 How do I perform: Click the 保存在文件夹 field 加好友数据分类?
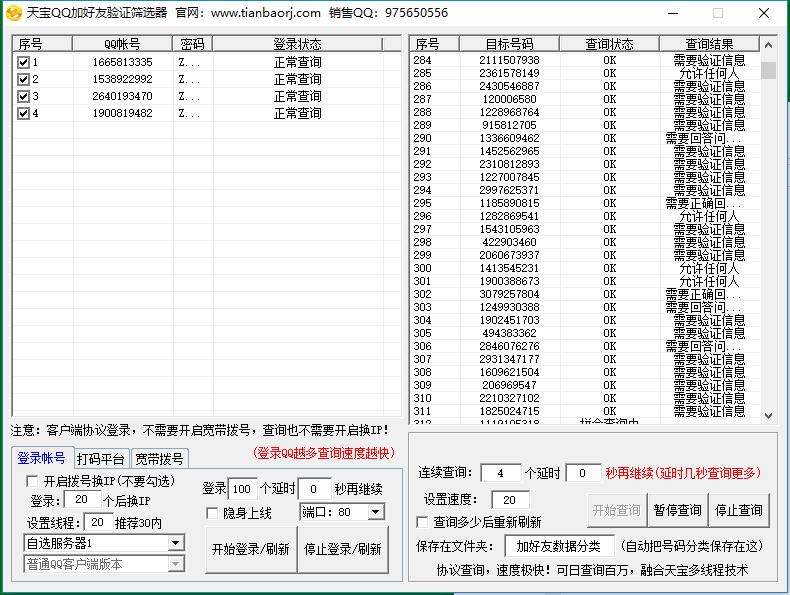tap(558, 546)
